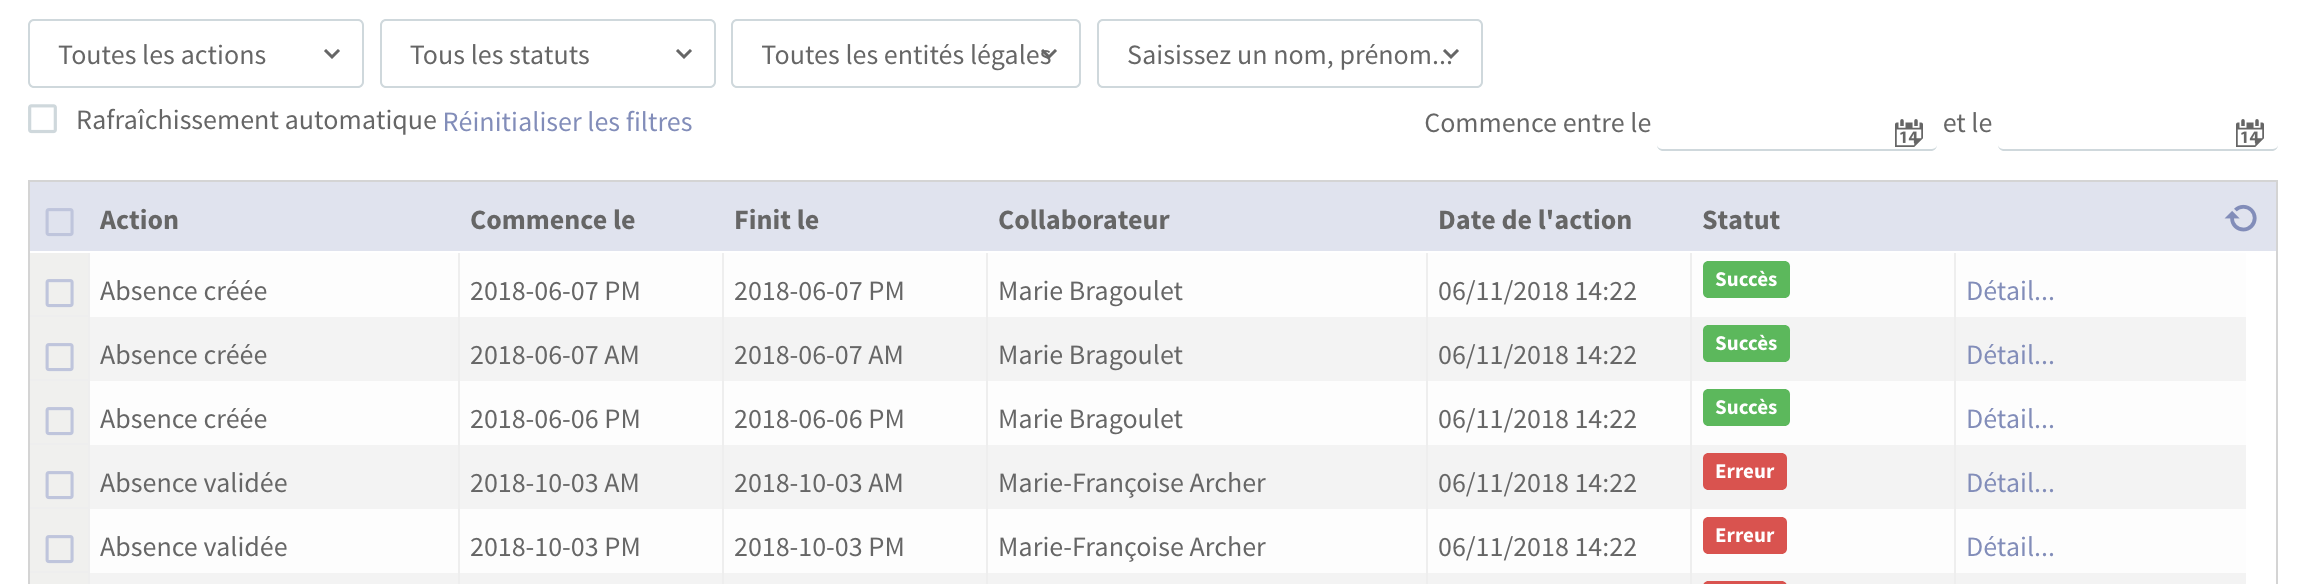Viewport: 2298px width, 584px height.
Task: Expand Toutes les entités légales dropdown
Action: [x=906, y=54]
